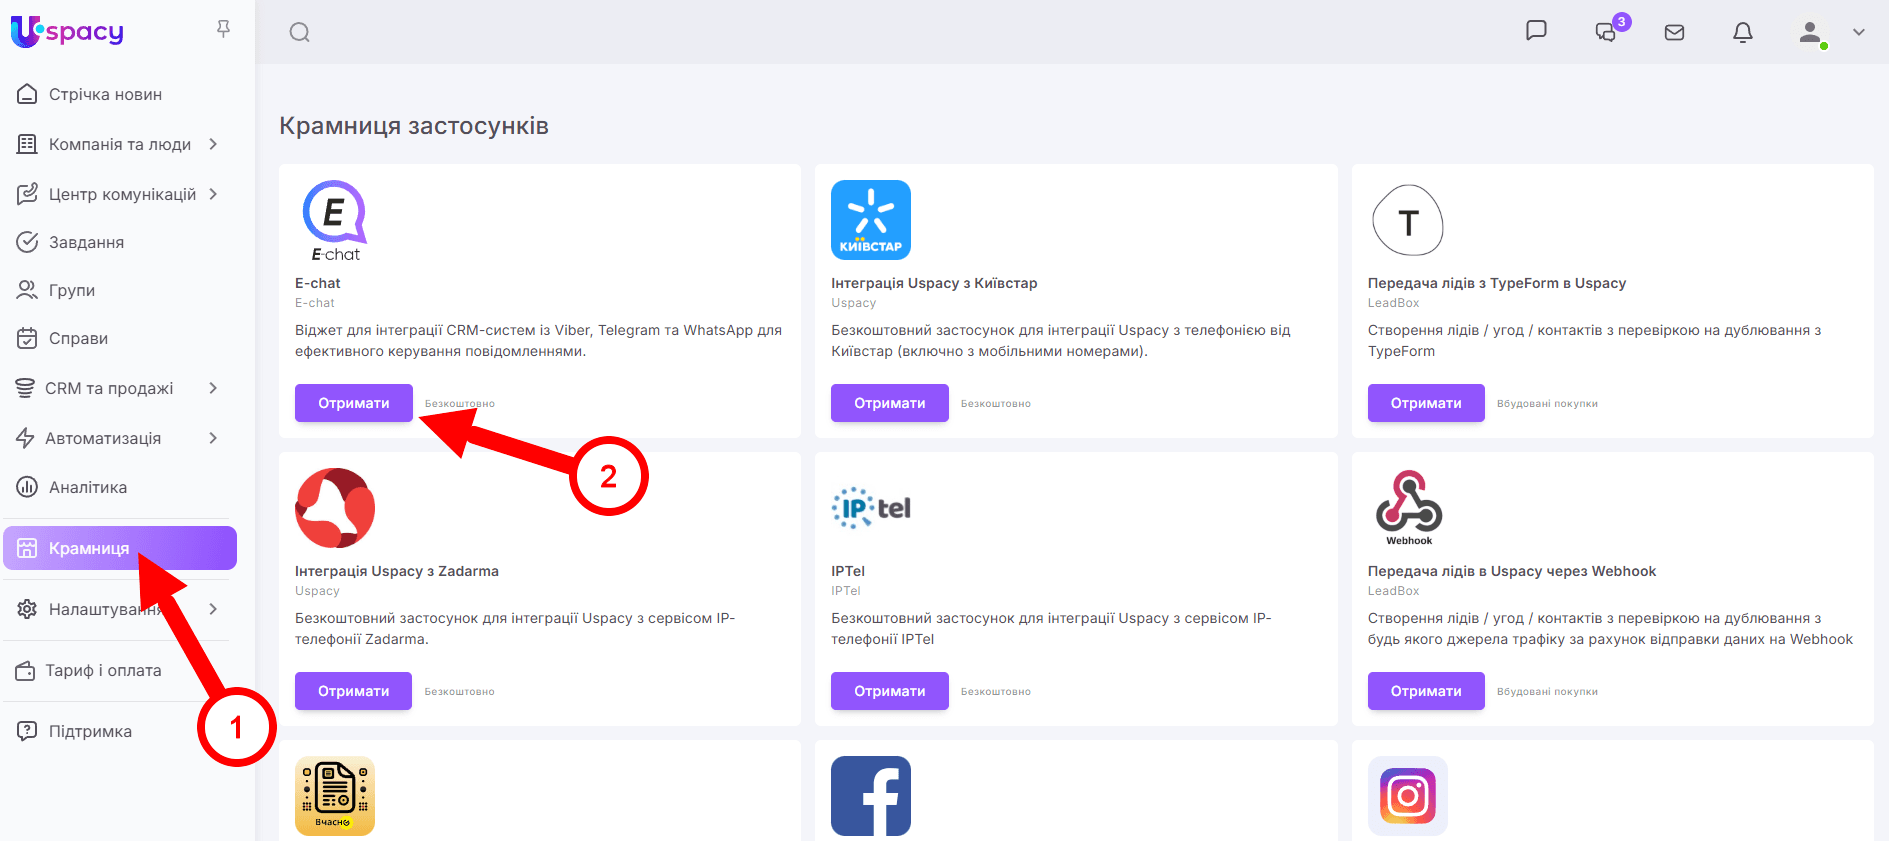Click the IPtel app logo
The height and width of the screenshot is (841, 1889).
tap(871, 508)
